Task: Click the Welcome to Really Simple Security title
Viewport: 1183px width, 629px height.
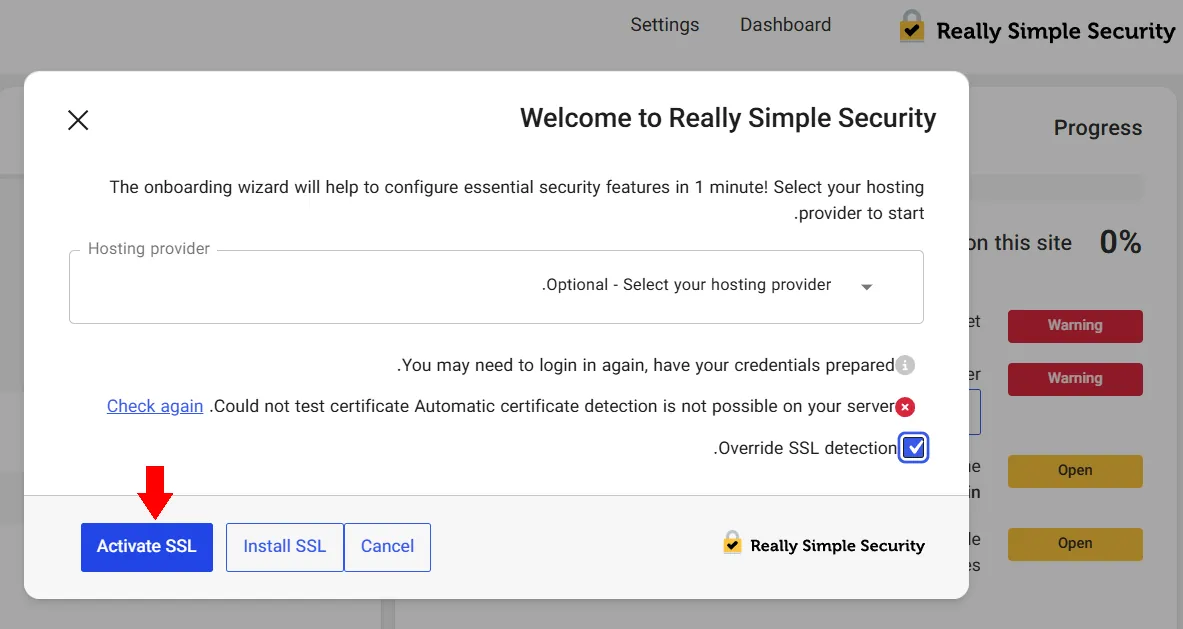Action: (x=728, y=118)
